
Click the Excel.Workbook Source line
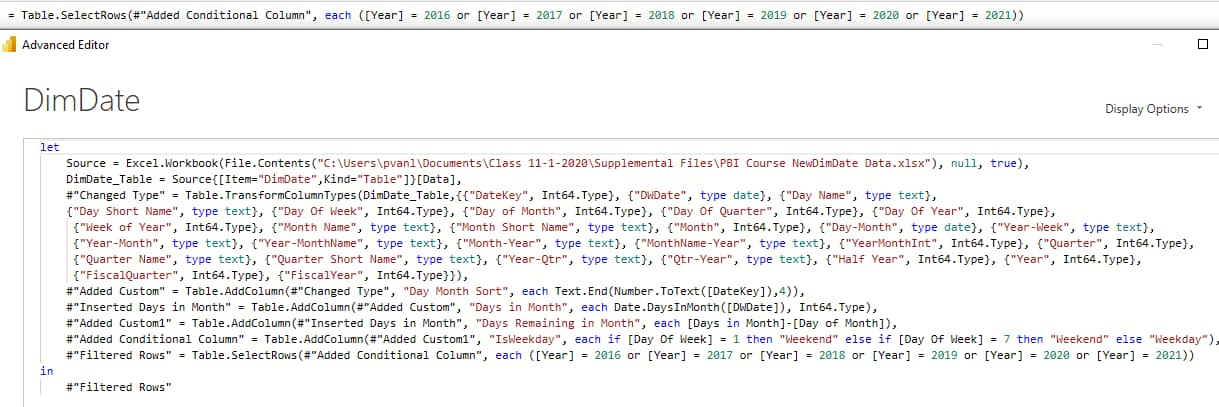pyautogui.click(x=180, y=163)
